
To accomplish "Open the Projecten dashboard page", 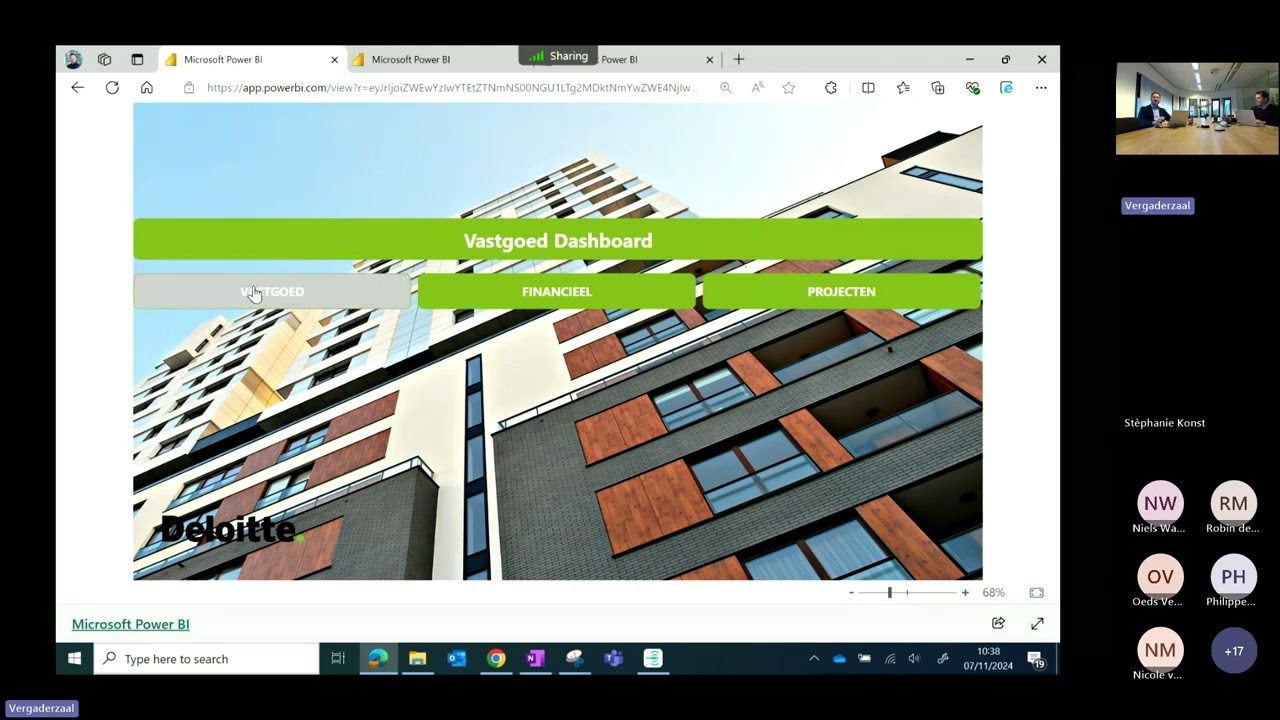I will pos(841,291).
